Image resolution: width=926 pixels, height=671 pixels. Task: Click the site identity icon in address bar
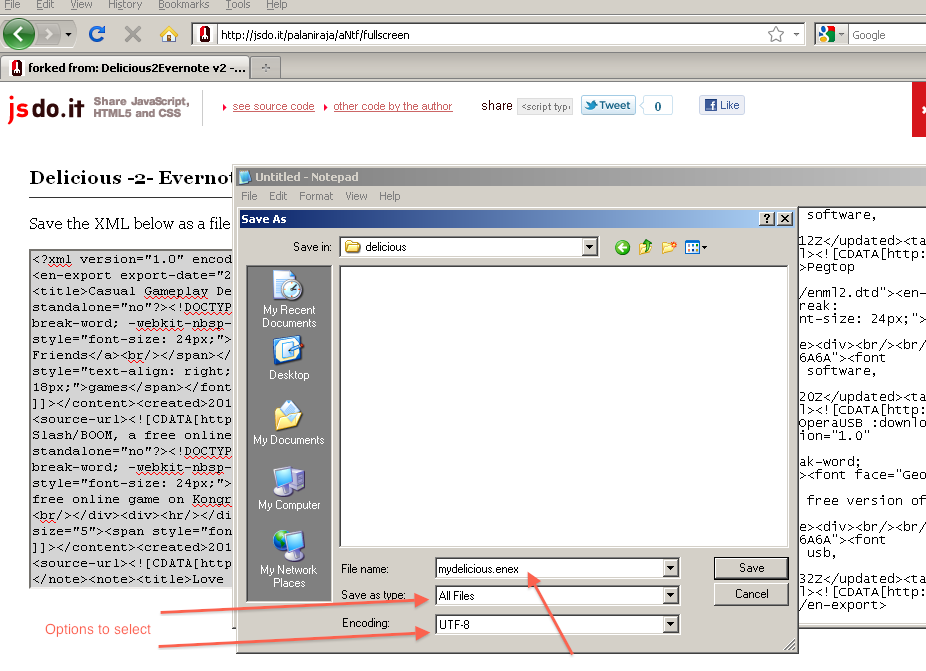[x=204, y=34]
